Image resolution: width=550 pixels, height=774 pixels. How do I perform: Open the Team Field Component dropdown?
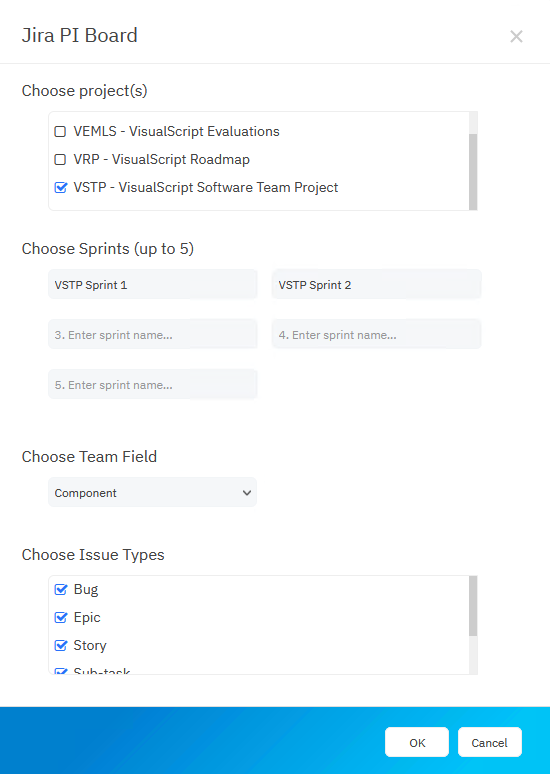(153, 492)
